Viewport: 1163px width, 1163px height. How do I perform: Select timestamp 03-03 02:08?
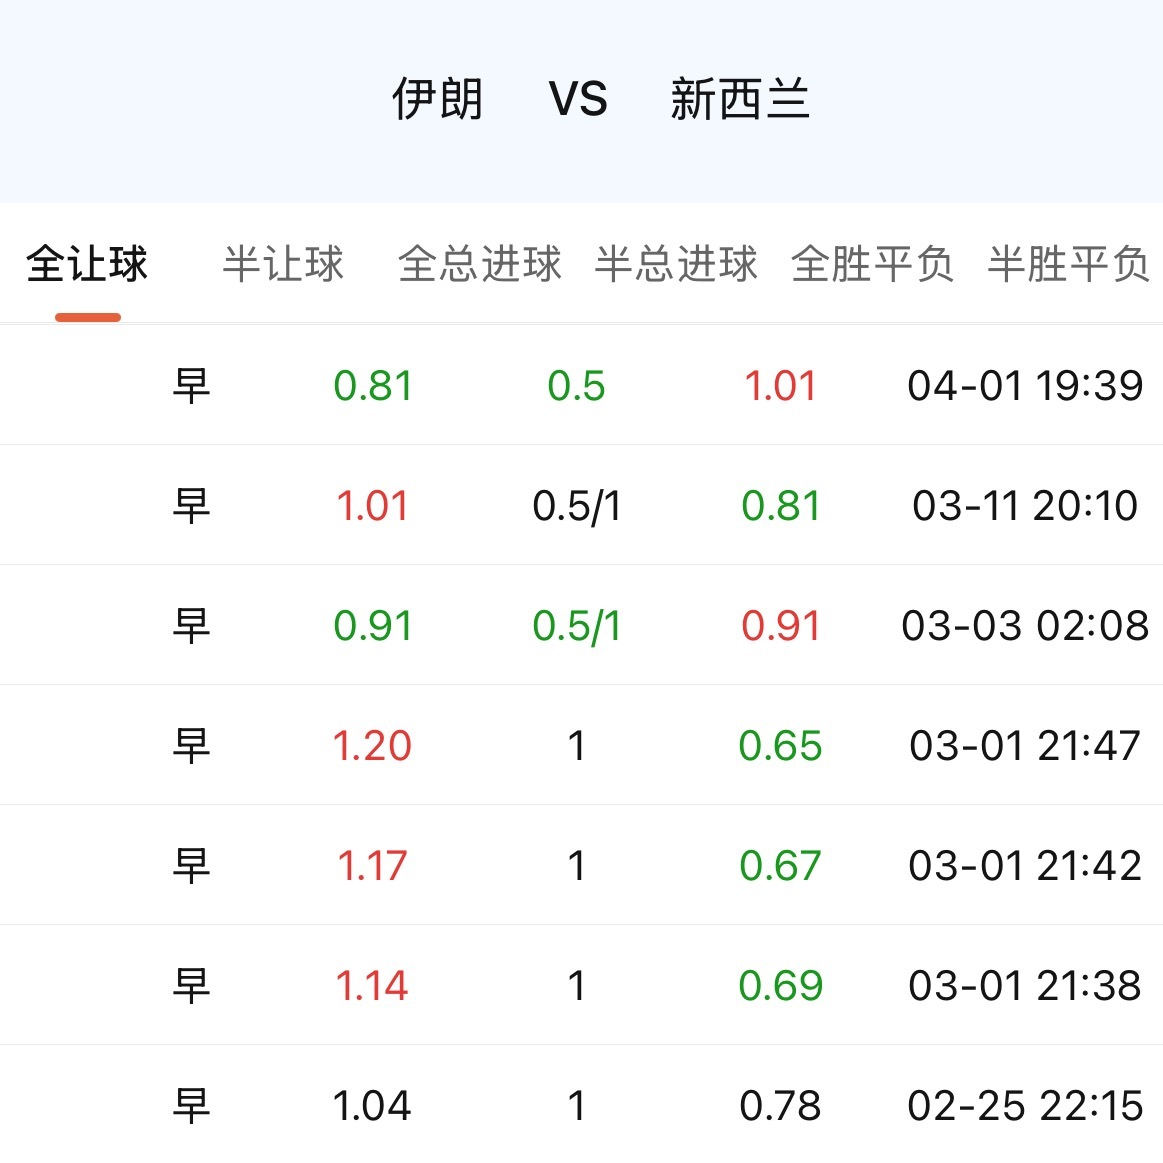pyautogui.click(x=1025, y=626)
